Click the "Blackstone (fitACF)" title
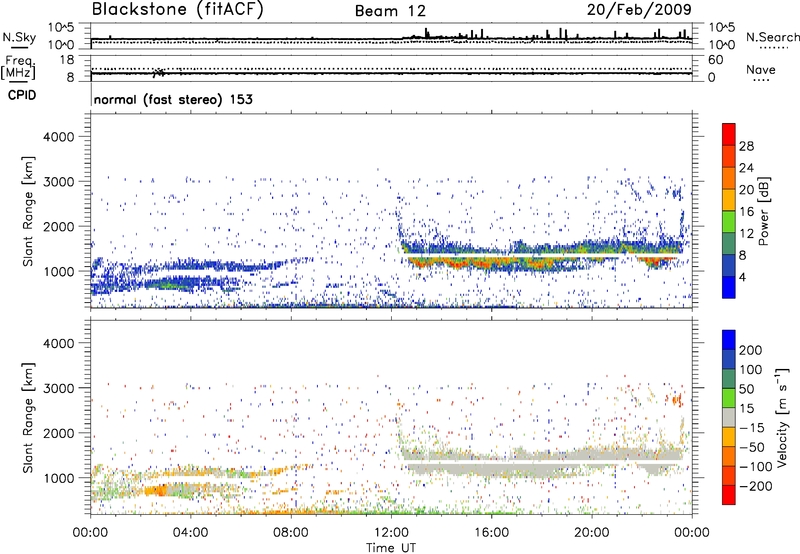 (x=178, y=9)
